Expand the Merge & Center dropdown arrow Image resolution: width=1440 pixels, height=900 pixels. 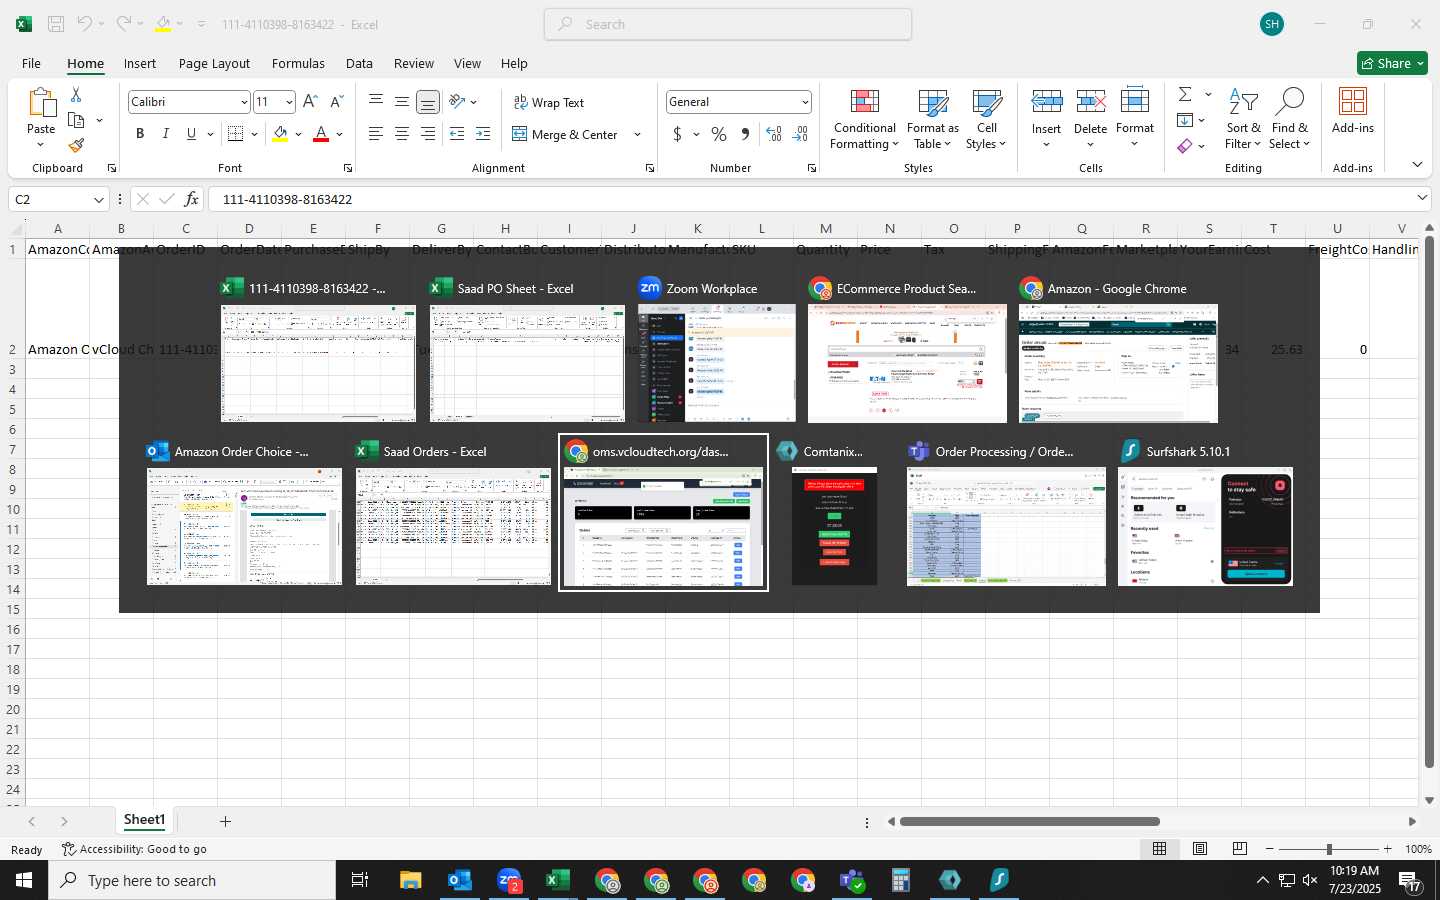(x=637, y=134)
